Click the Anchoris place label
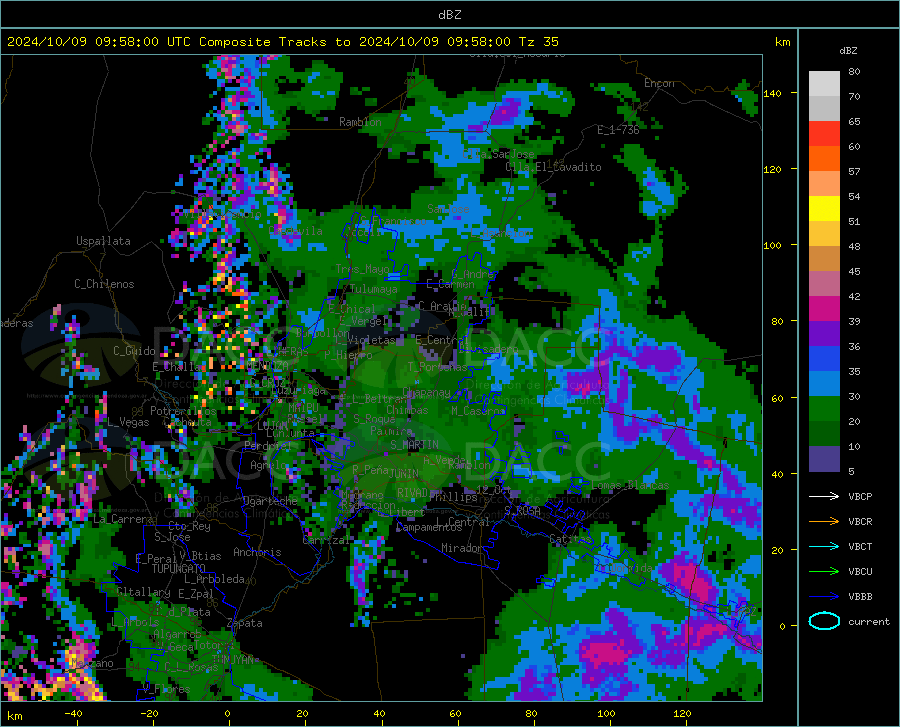The height and width of the screenshot is (727, 900). (257, 552)
